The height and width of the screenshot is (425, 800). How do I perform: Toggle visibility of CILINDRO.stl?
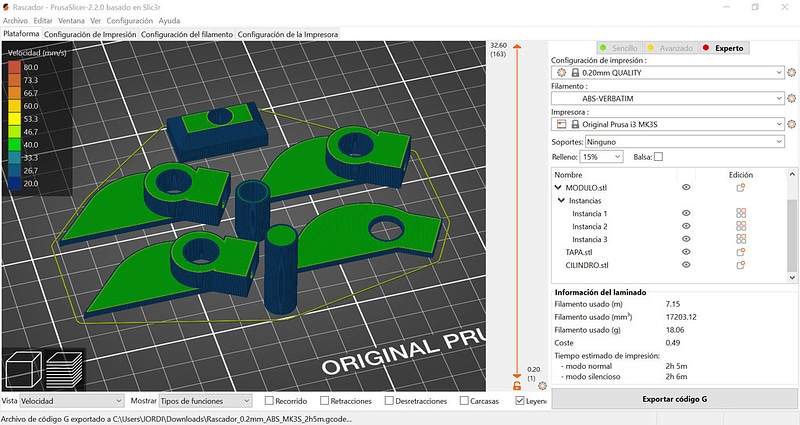tap(686, 265)
